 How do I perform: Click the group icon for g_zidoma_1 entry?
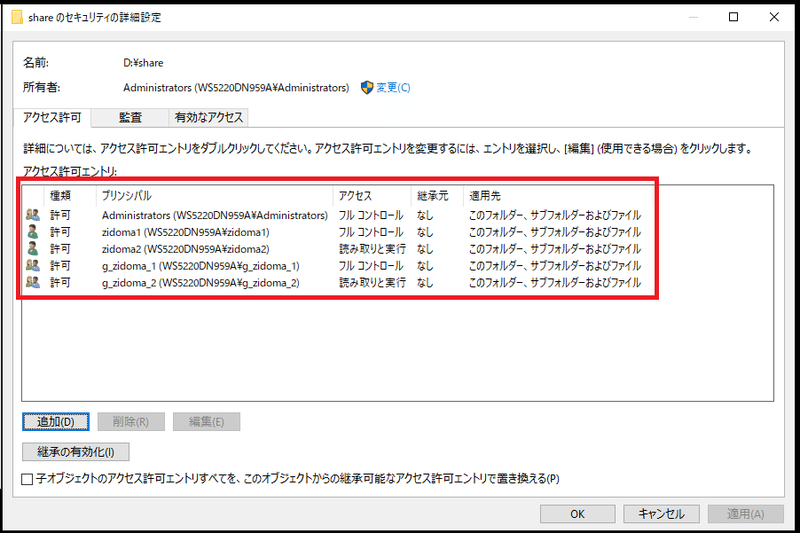(33, 265)
